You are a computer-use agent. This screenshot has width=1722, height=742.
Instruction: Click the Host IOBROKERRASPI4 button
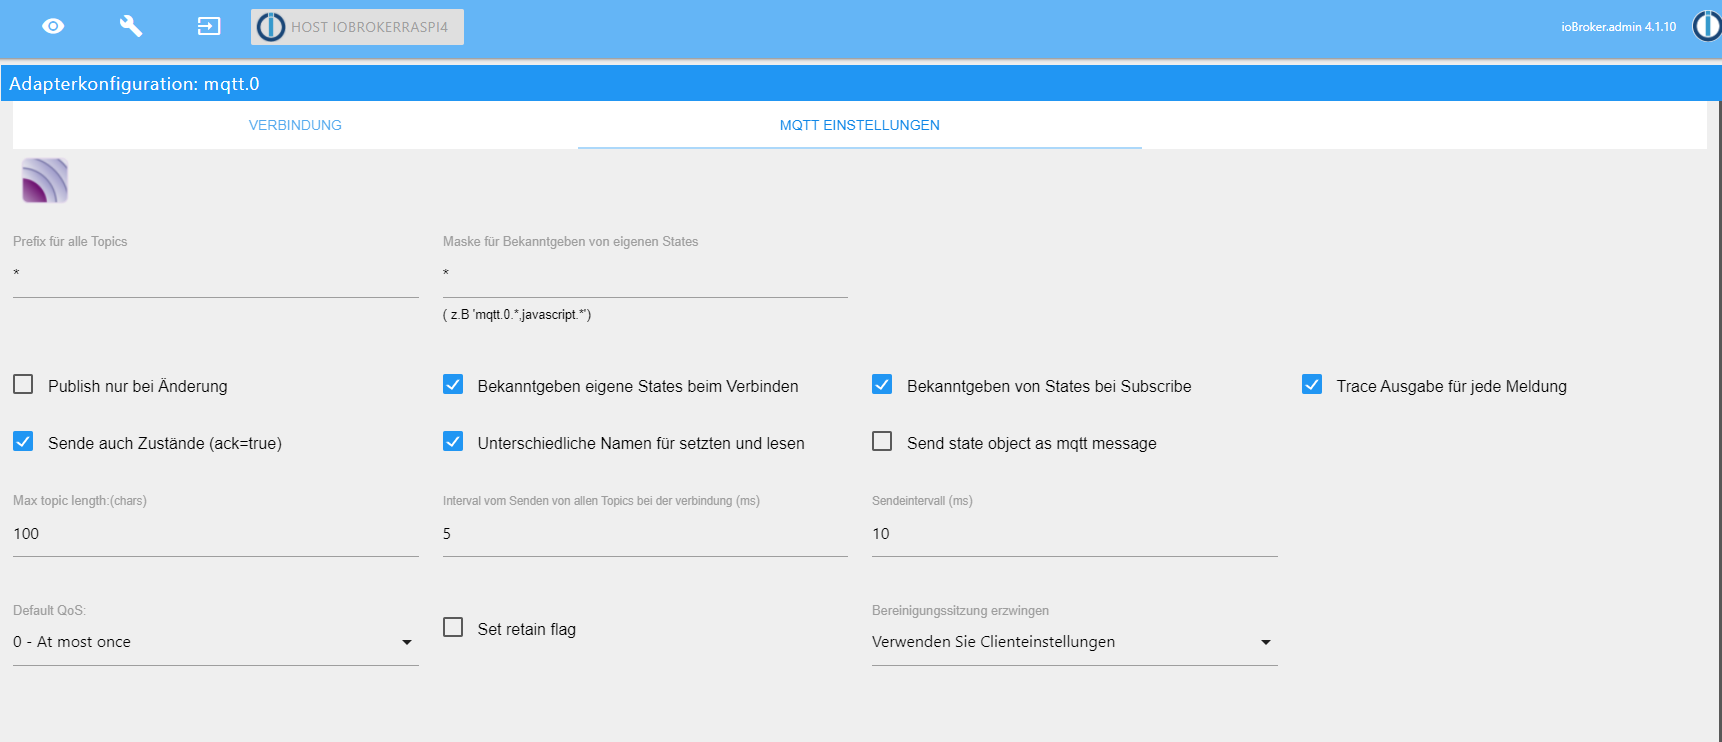click(357, 27)
